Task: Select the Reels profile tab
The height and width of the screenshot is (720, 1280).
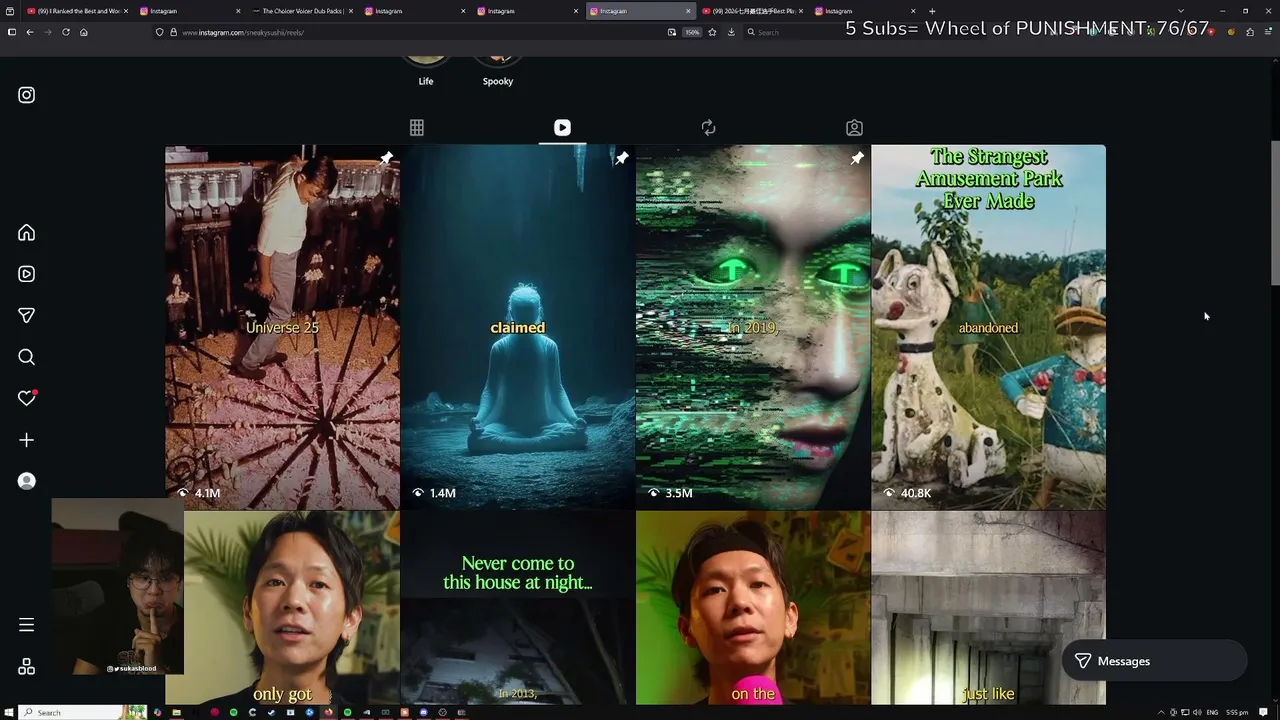Action: [562, 128]
